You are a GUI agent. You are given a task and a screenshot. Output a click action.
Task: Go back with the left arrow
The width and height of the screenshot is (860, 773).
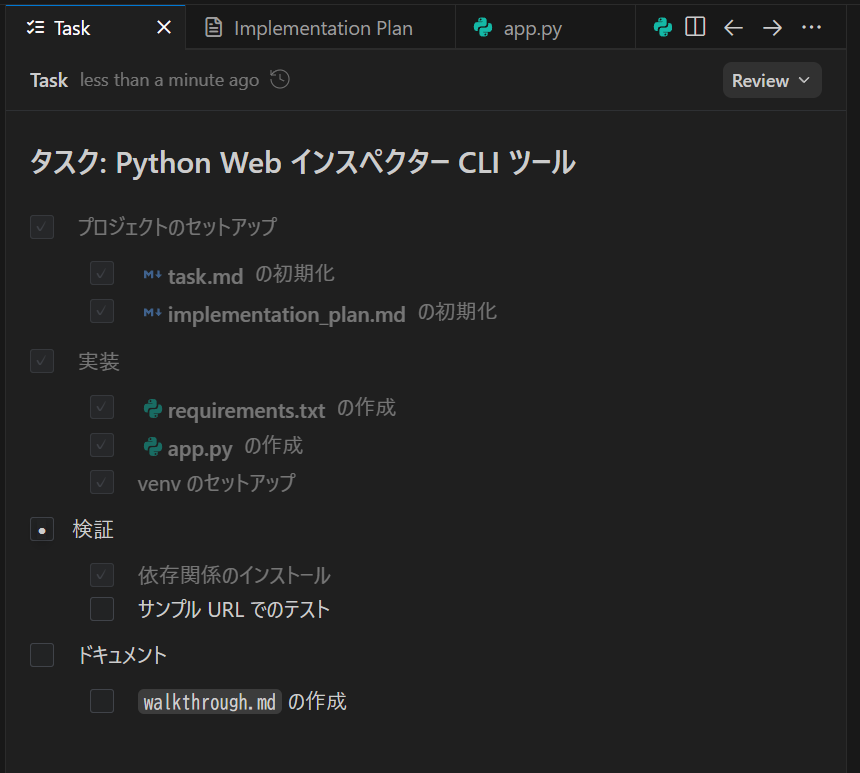coord(733,27)
